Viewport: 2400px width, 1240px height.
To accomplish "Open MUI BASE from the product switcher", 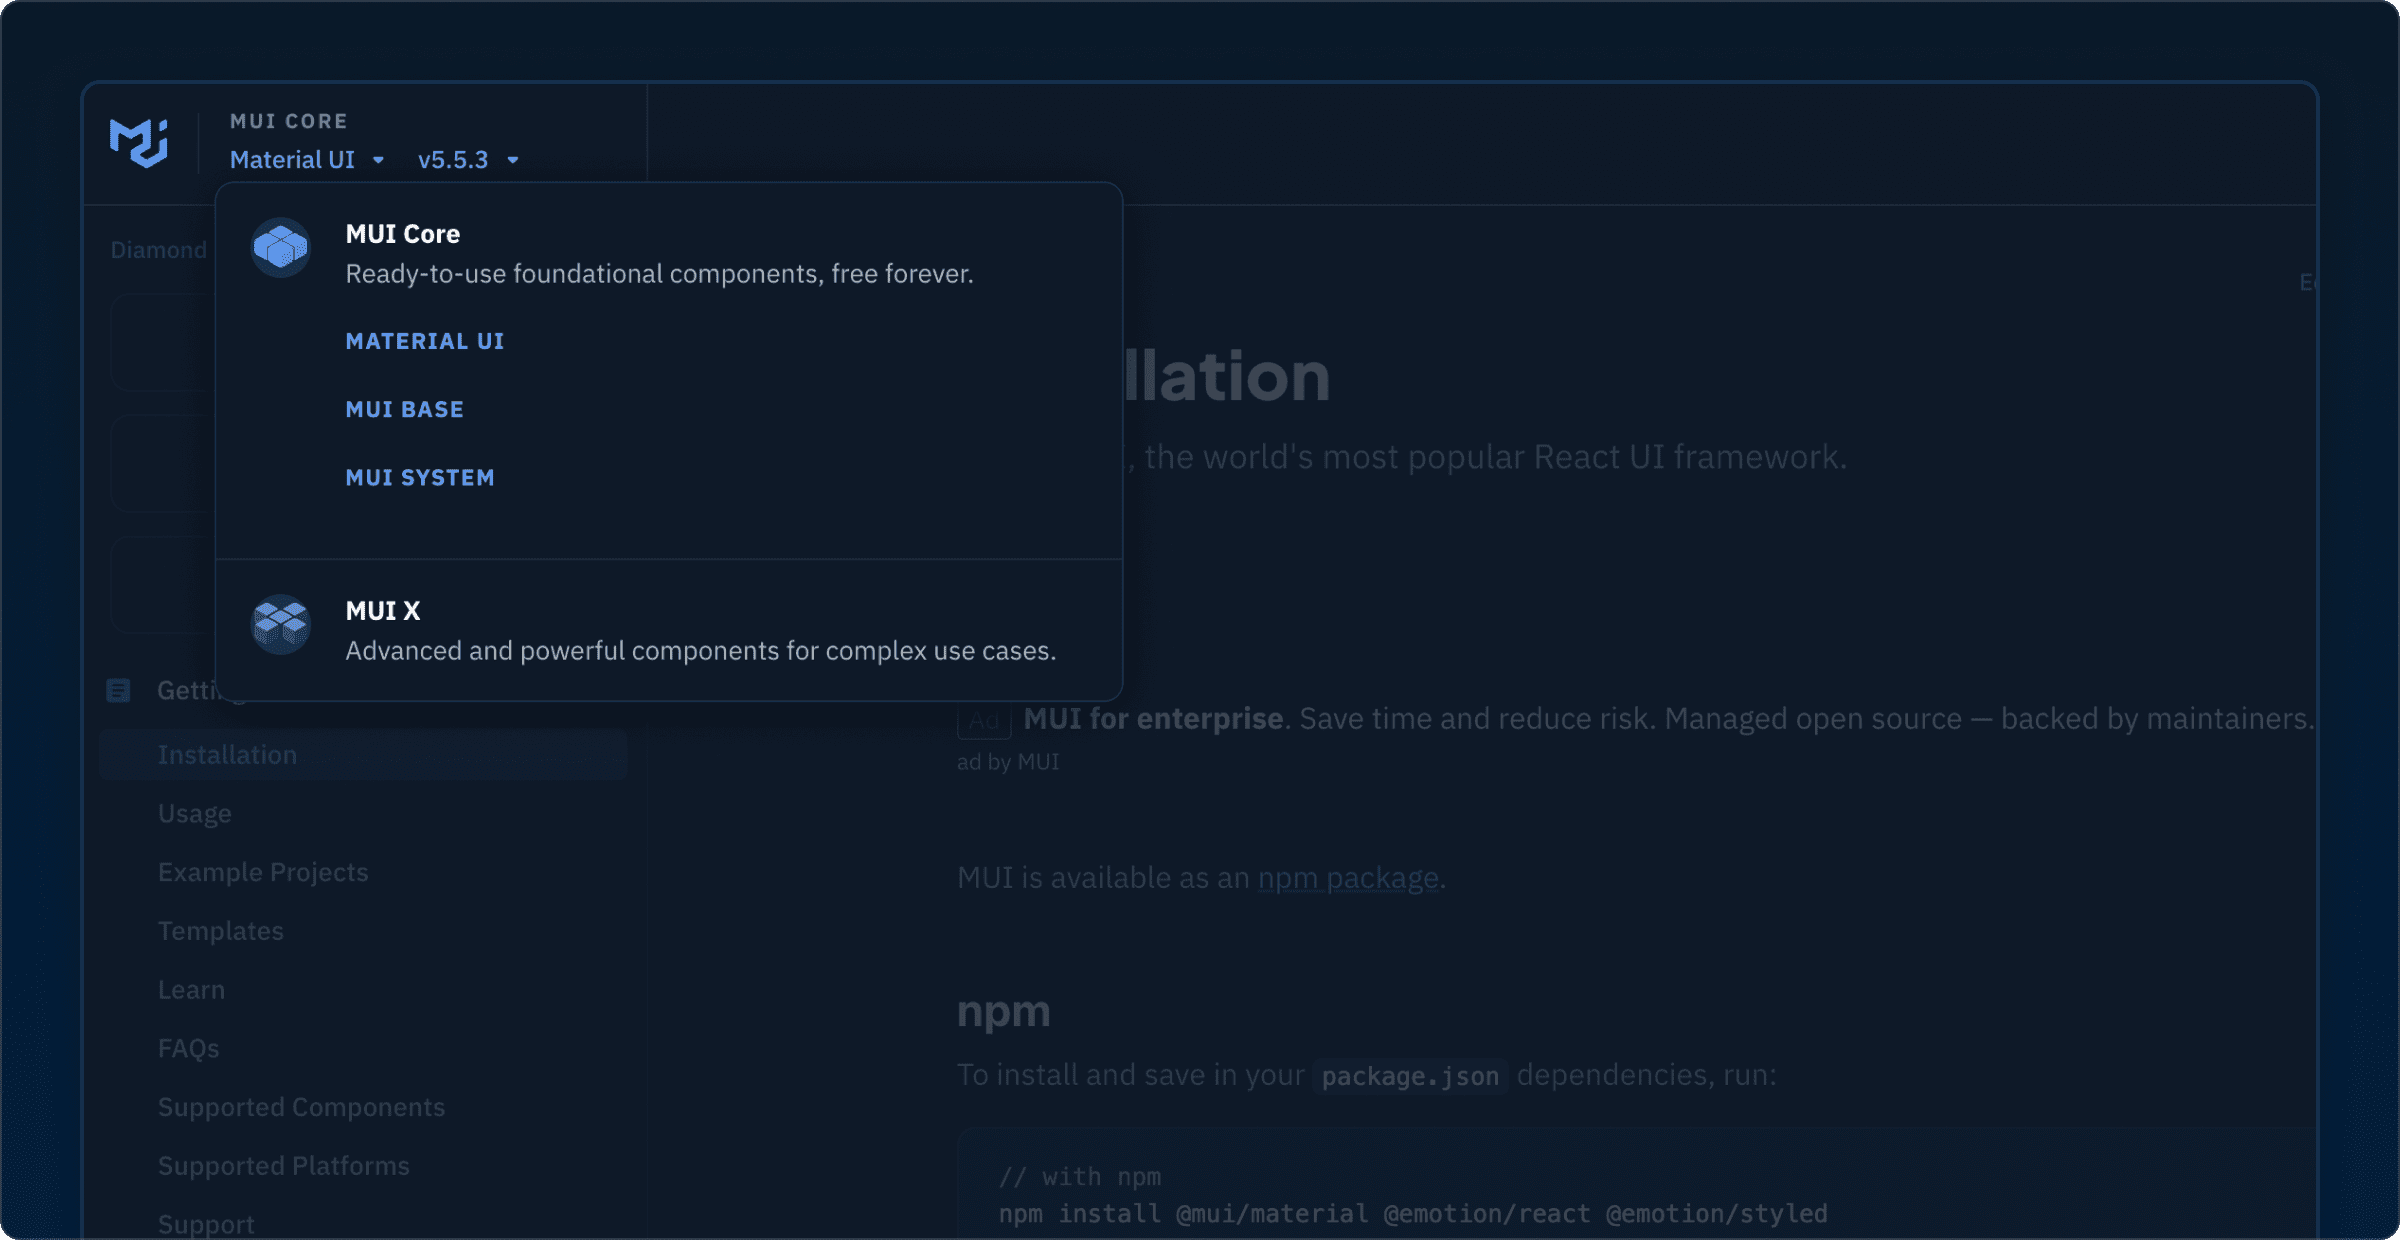I will tap(405, 408).
